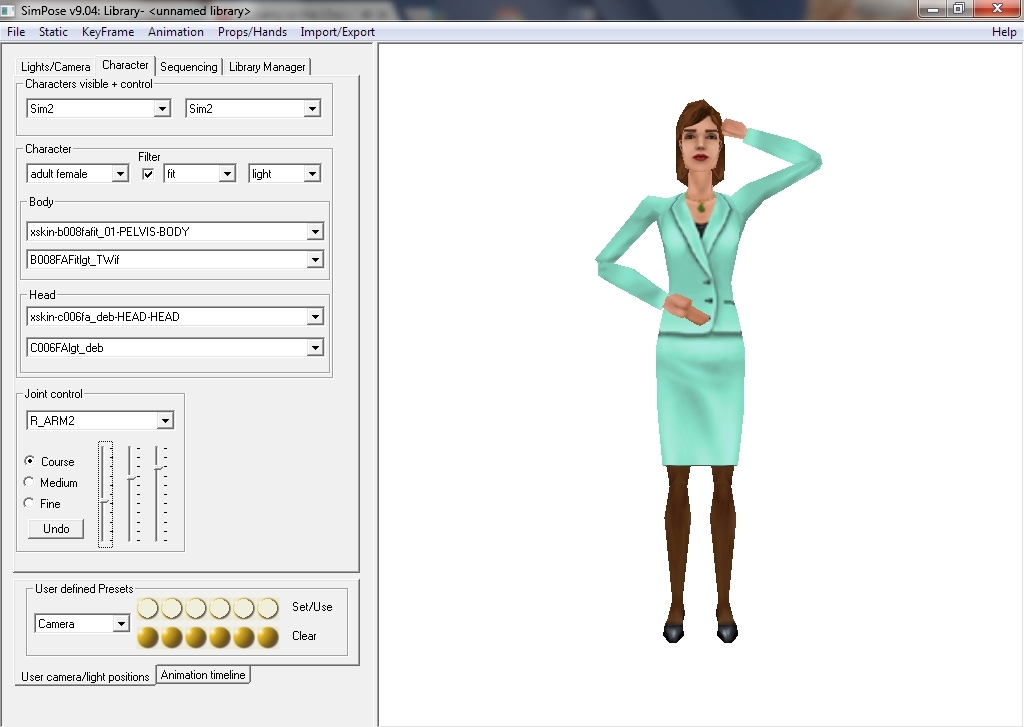Click the SimPose application icon in title bar
Screen dimensions: 1024x727
pyautogui.click(x=10, y=11)
